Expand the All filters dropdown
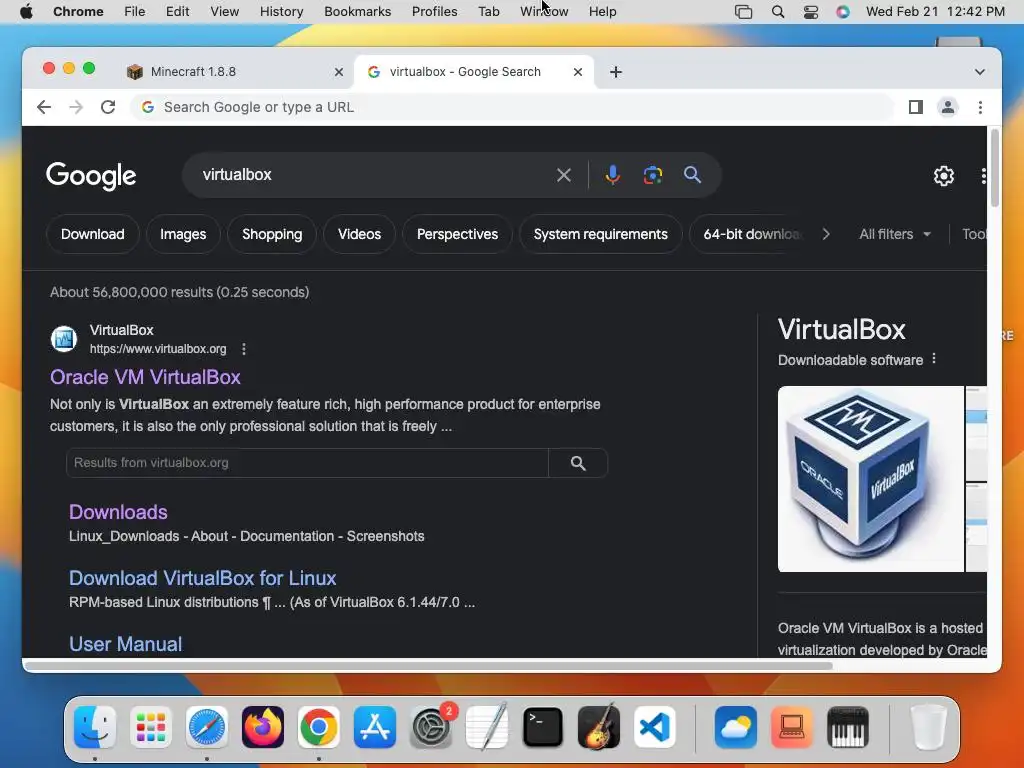This screenshot has height=768, width=1024. pyautogui.click(x=895, y=234)
